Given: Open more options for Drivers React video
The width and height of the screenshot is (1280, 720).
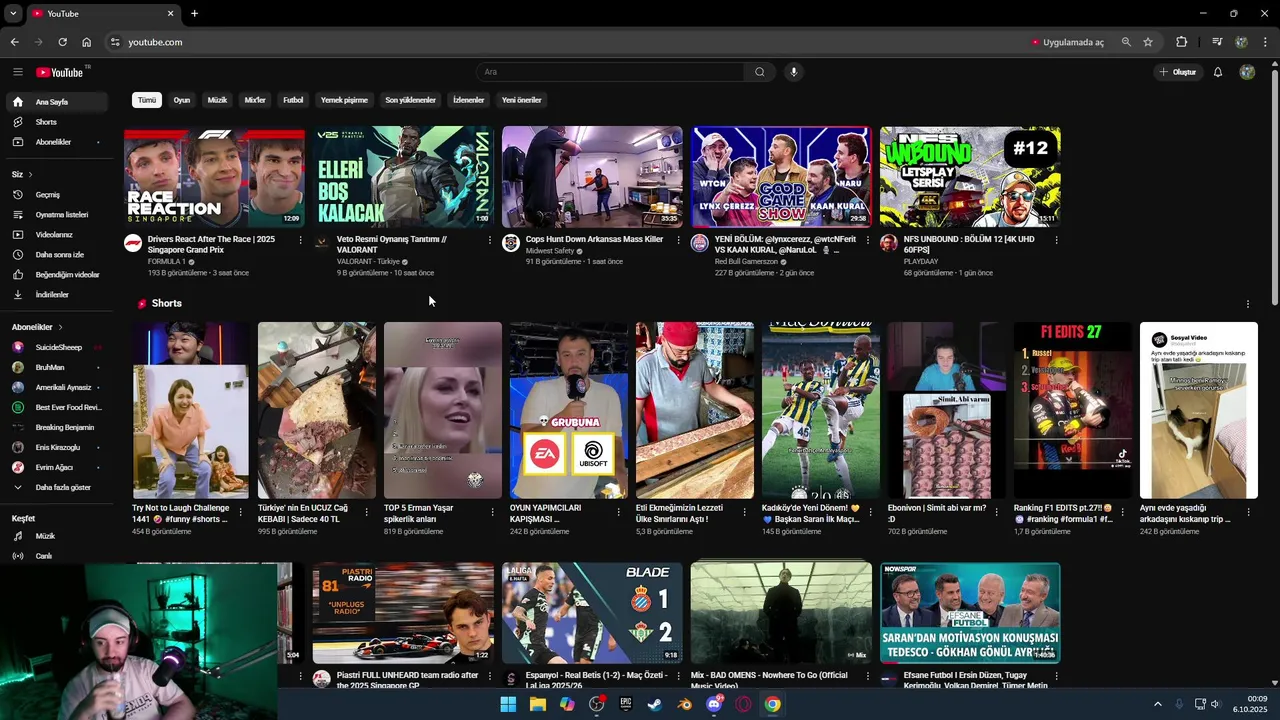Looking at the screenshot, I should (300, 240).
